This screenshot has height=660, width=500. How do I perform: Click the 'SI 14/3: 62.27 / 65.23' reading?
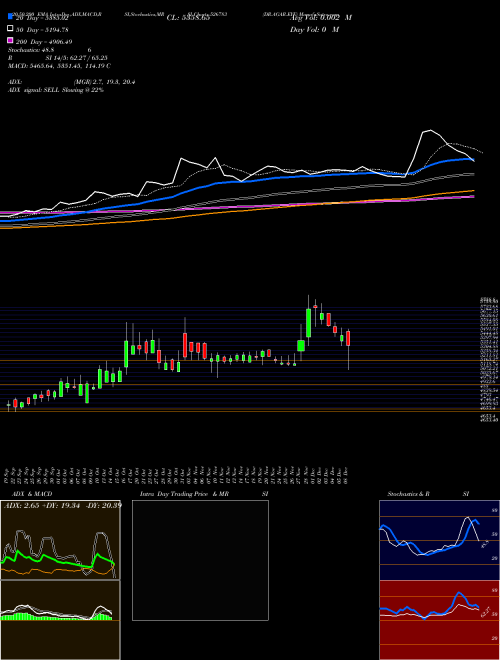(77, 58)
